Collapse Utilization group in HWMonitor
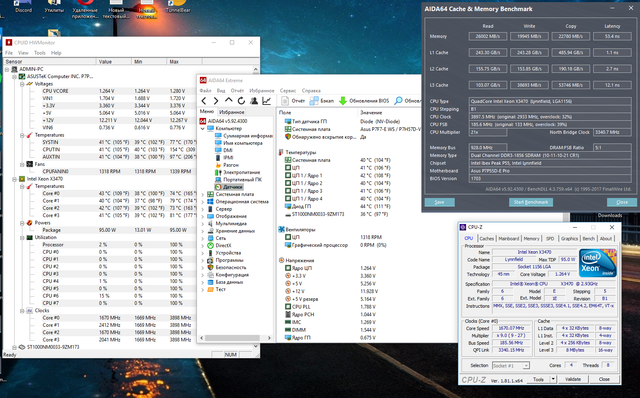Screen dimensions: 640x398 [x=22, y=237]
